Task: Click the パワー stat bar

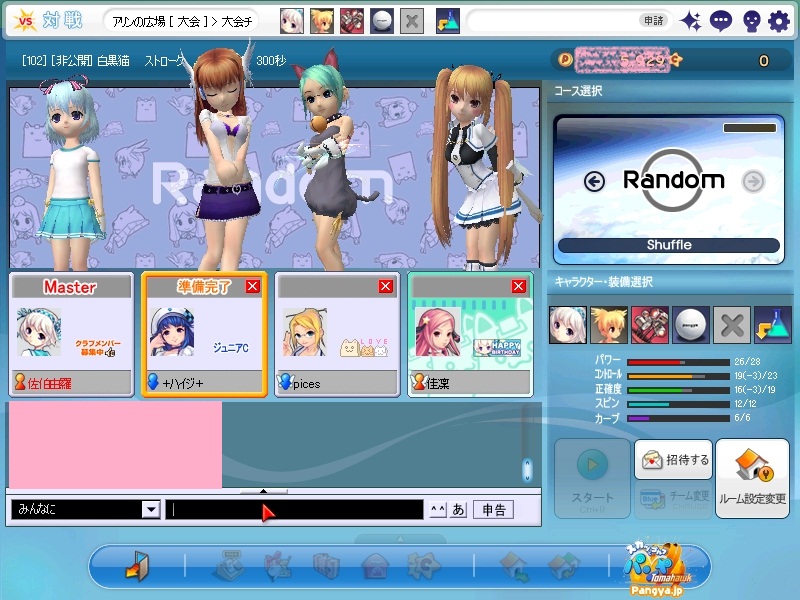Action: 678,362
